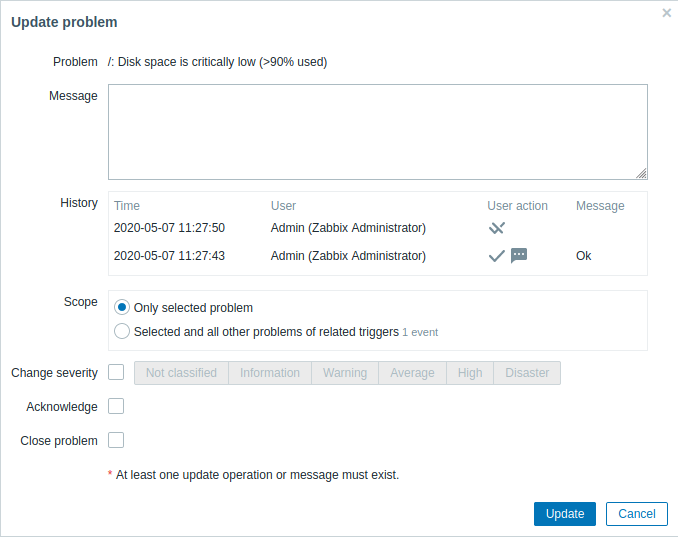The width and height of the screenshot is (678, 537).
Task: Choose Information severity level
Action: coord(270,373)
